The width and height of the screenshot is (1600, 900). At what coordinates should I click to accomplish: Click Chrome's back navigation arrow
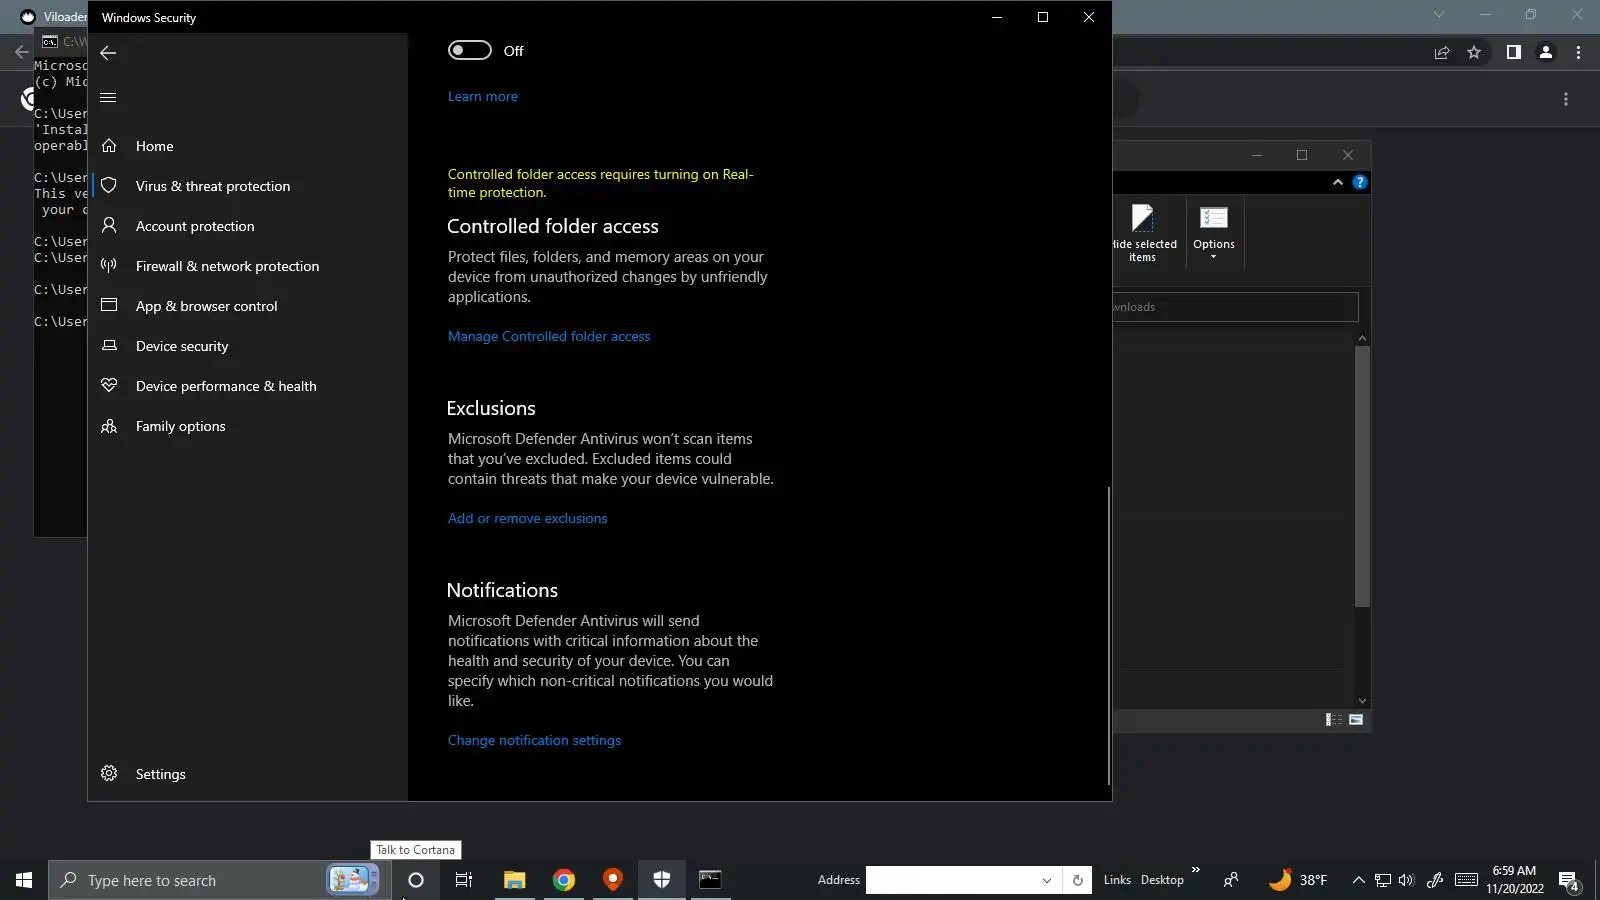point(22,53)
